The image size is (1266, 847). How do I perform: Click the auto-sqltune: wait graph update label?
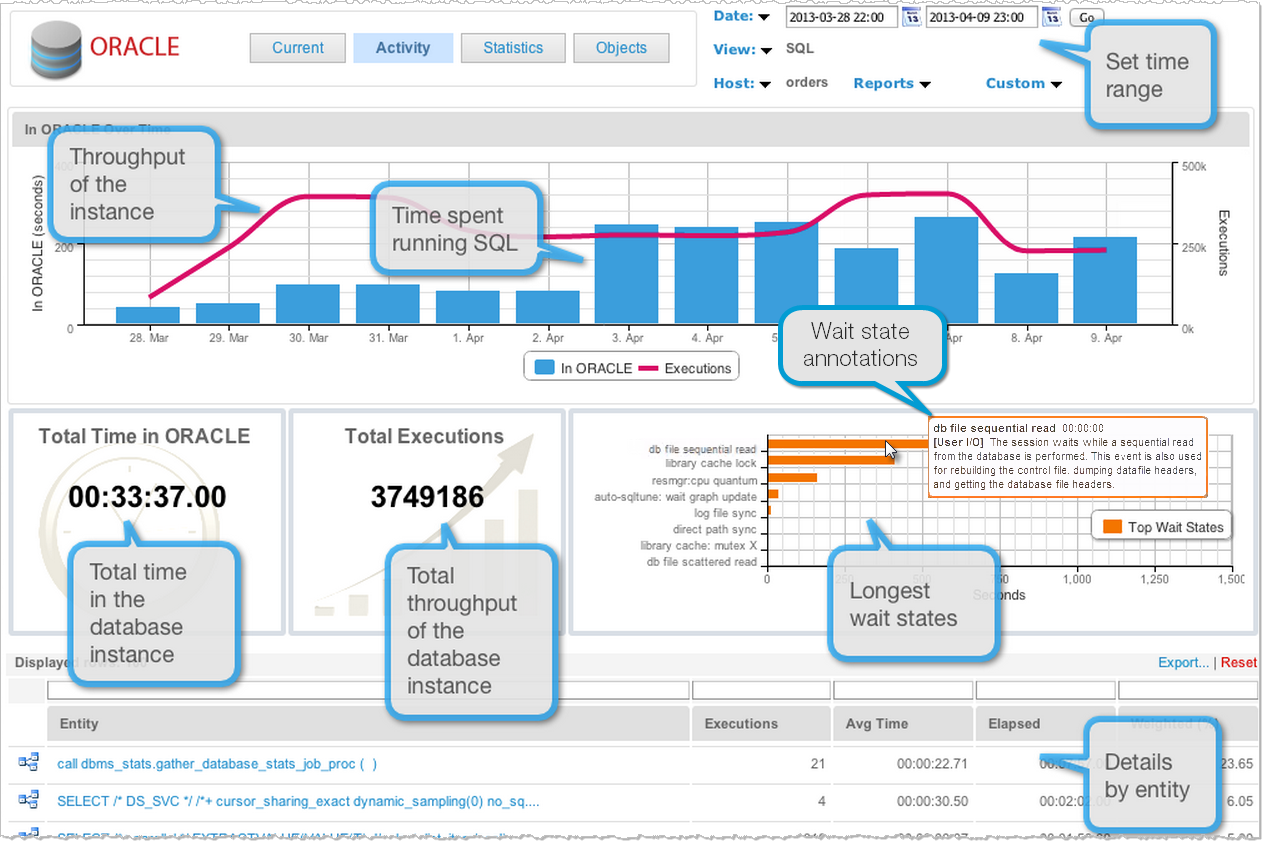pos(676,496)
